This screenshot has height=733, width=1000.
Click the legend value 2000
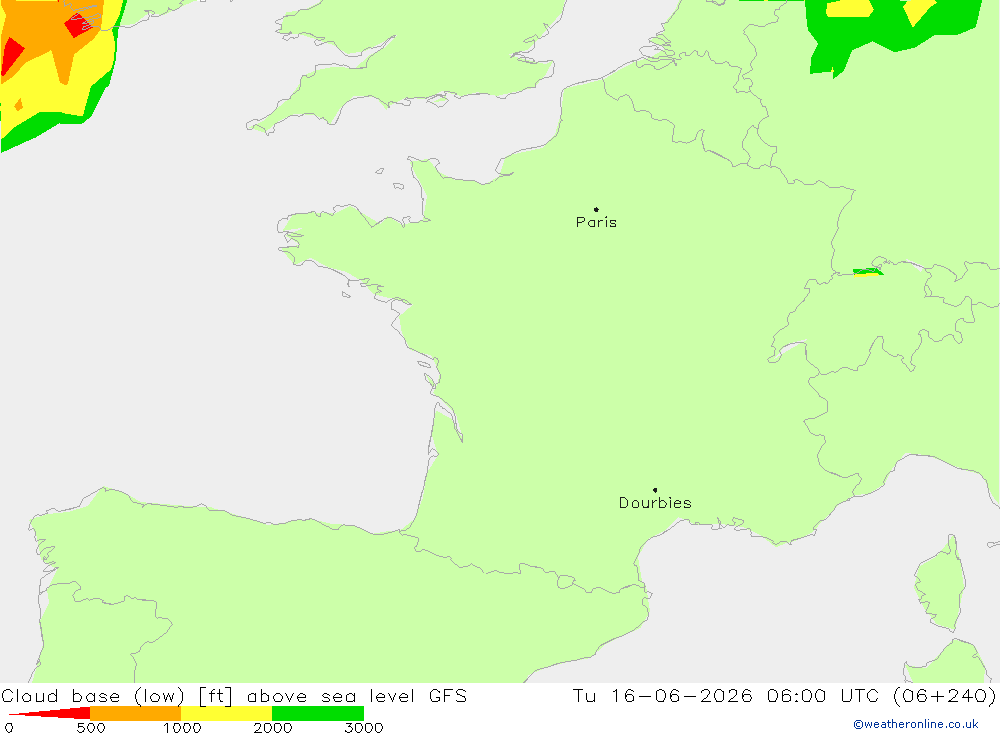click(x=272, y=727)
